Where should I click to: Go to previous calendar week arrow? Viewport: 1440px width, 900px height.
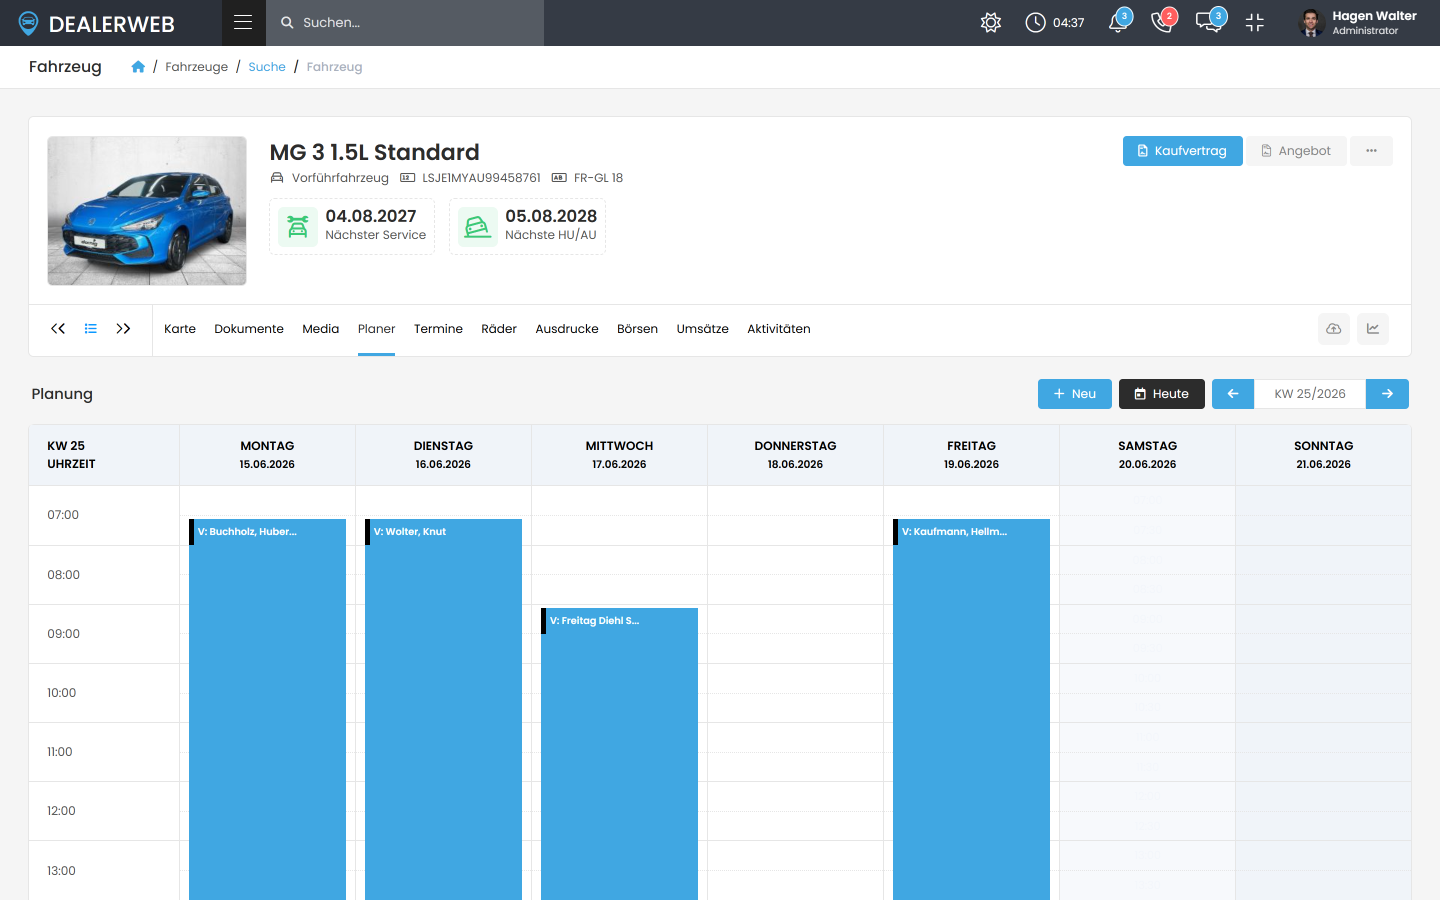coord(1233,394)
